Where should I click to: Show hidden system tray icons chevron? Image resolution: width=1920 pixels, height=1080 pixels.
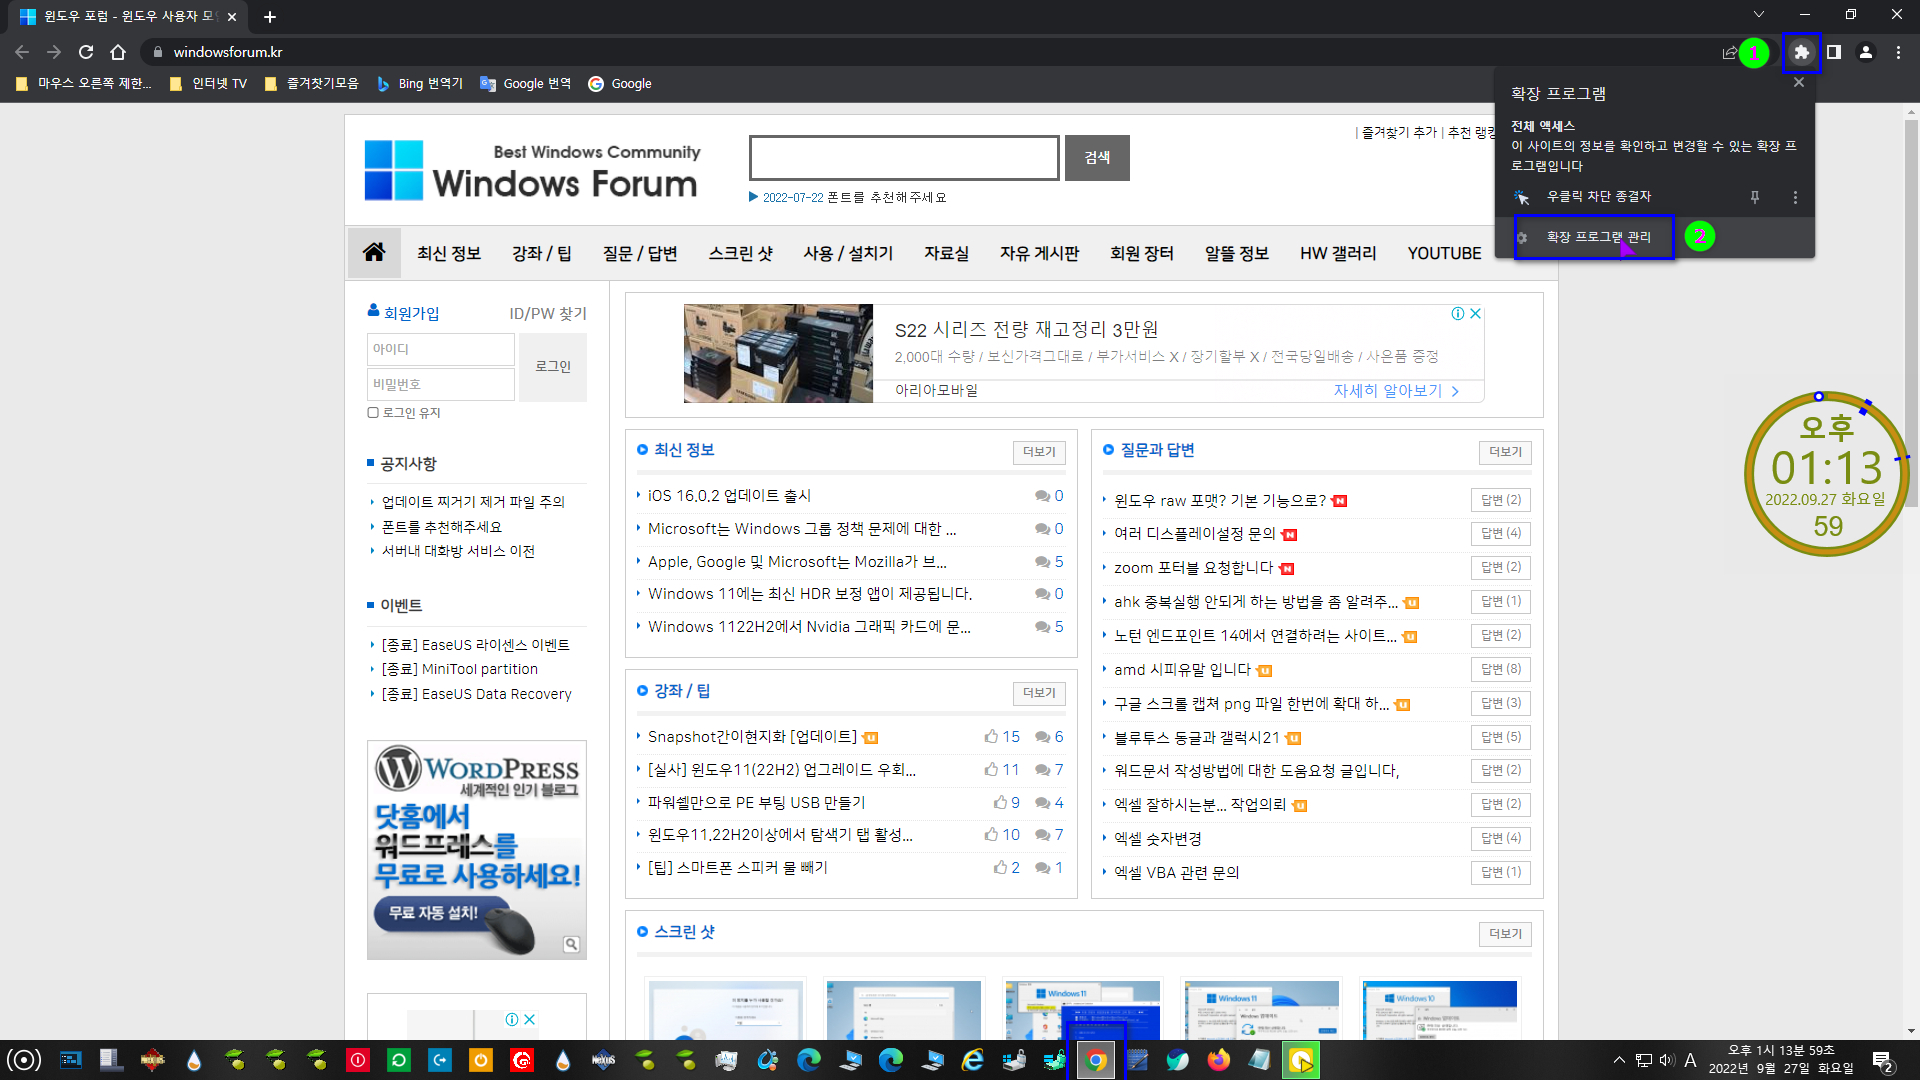(x=1619, y=1060)
